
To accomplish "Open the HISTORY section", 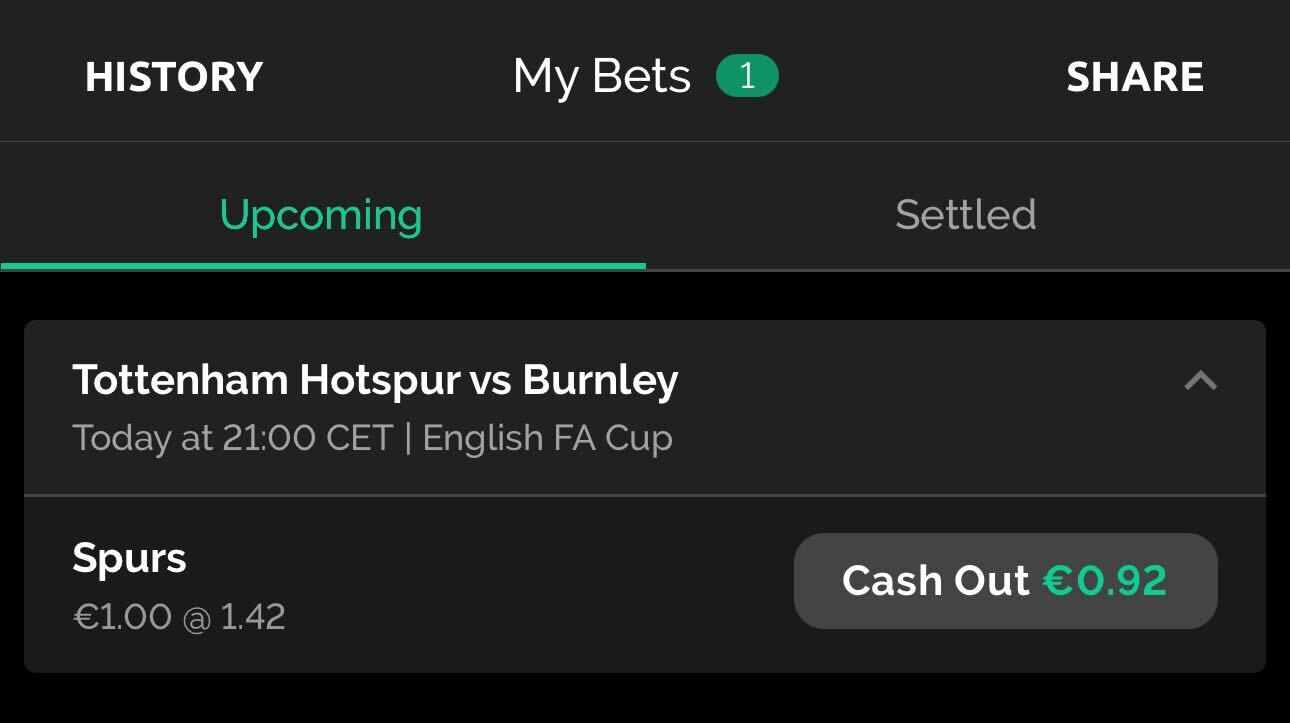I will pyautogui.click(x=174, y=78).
